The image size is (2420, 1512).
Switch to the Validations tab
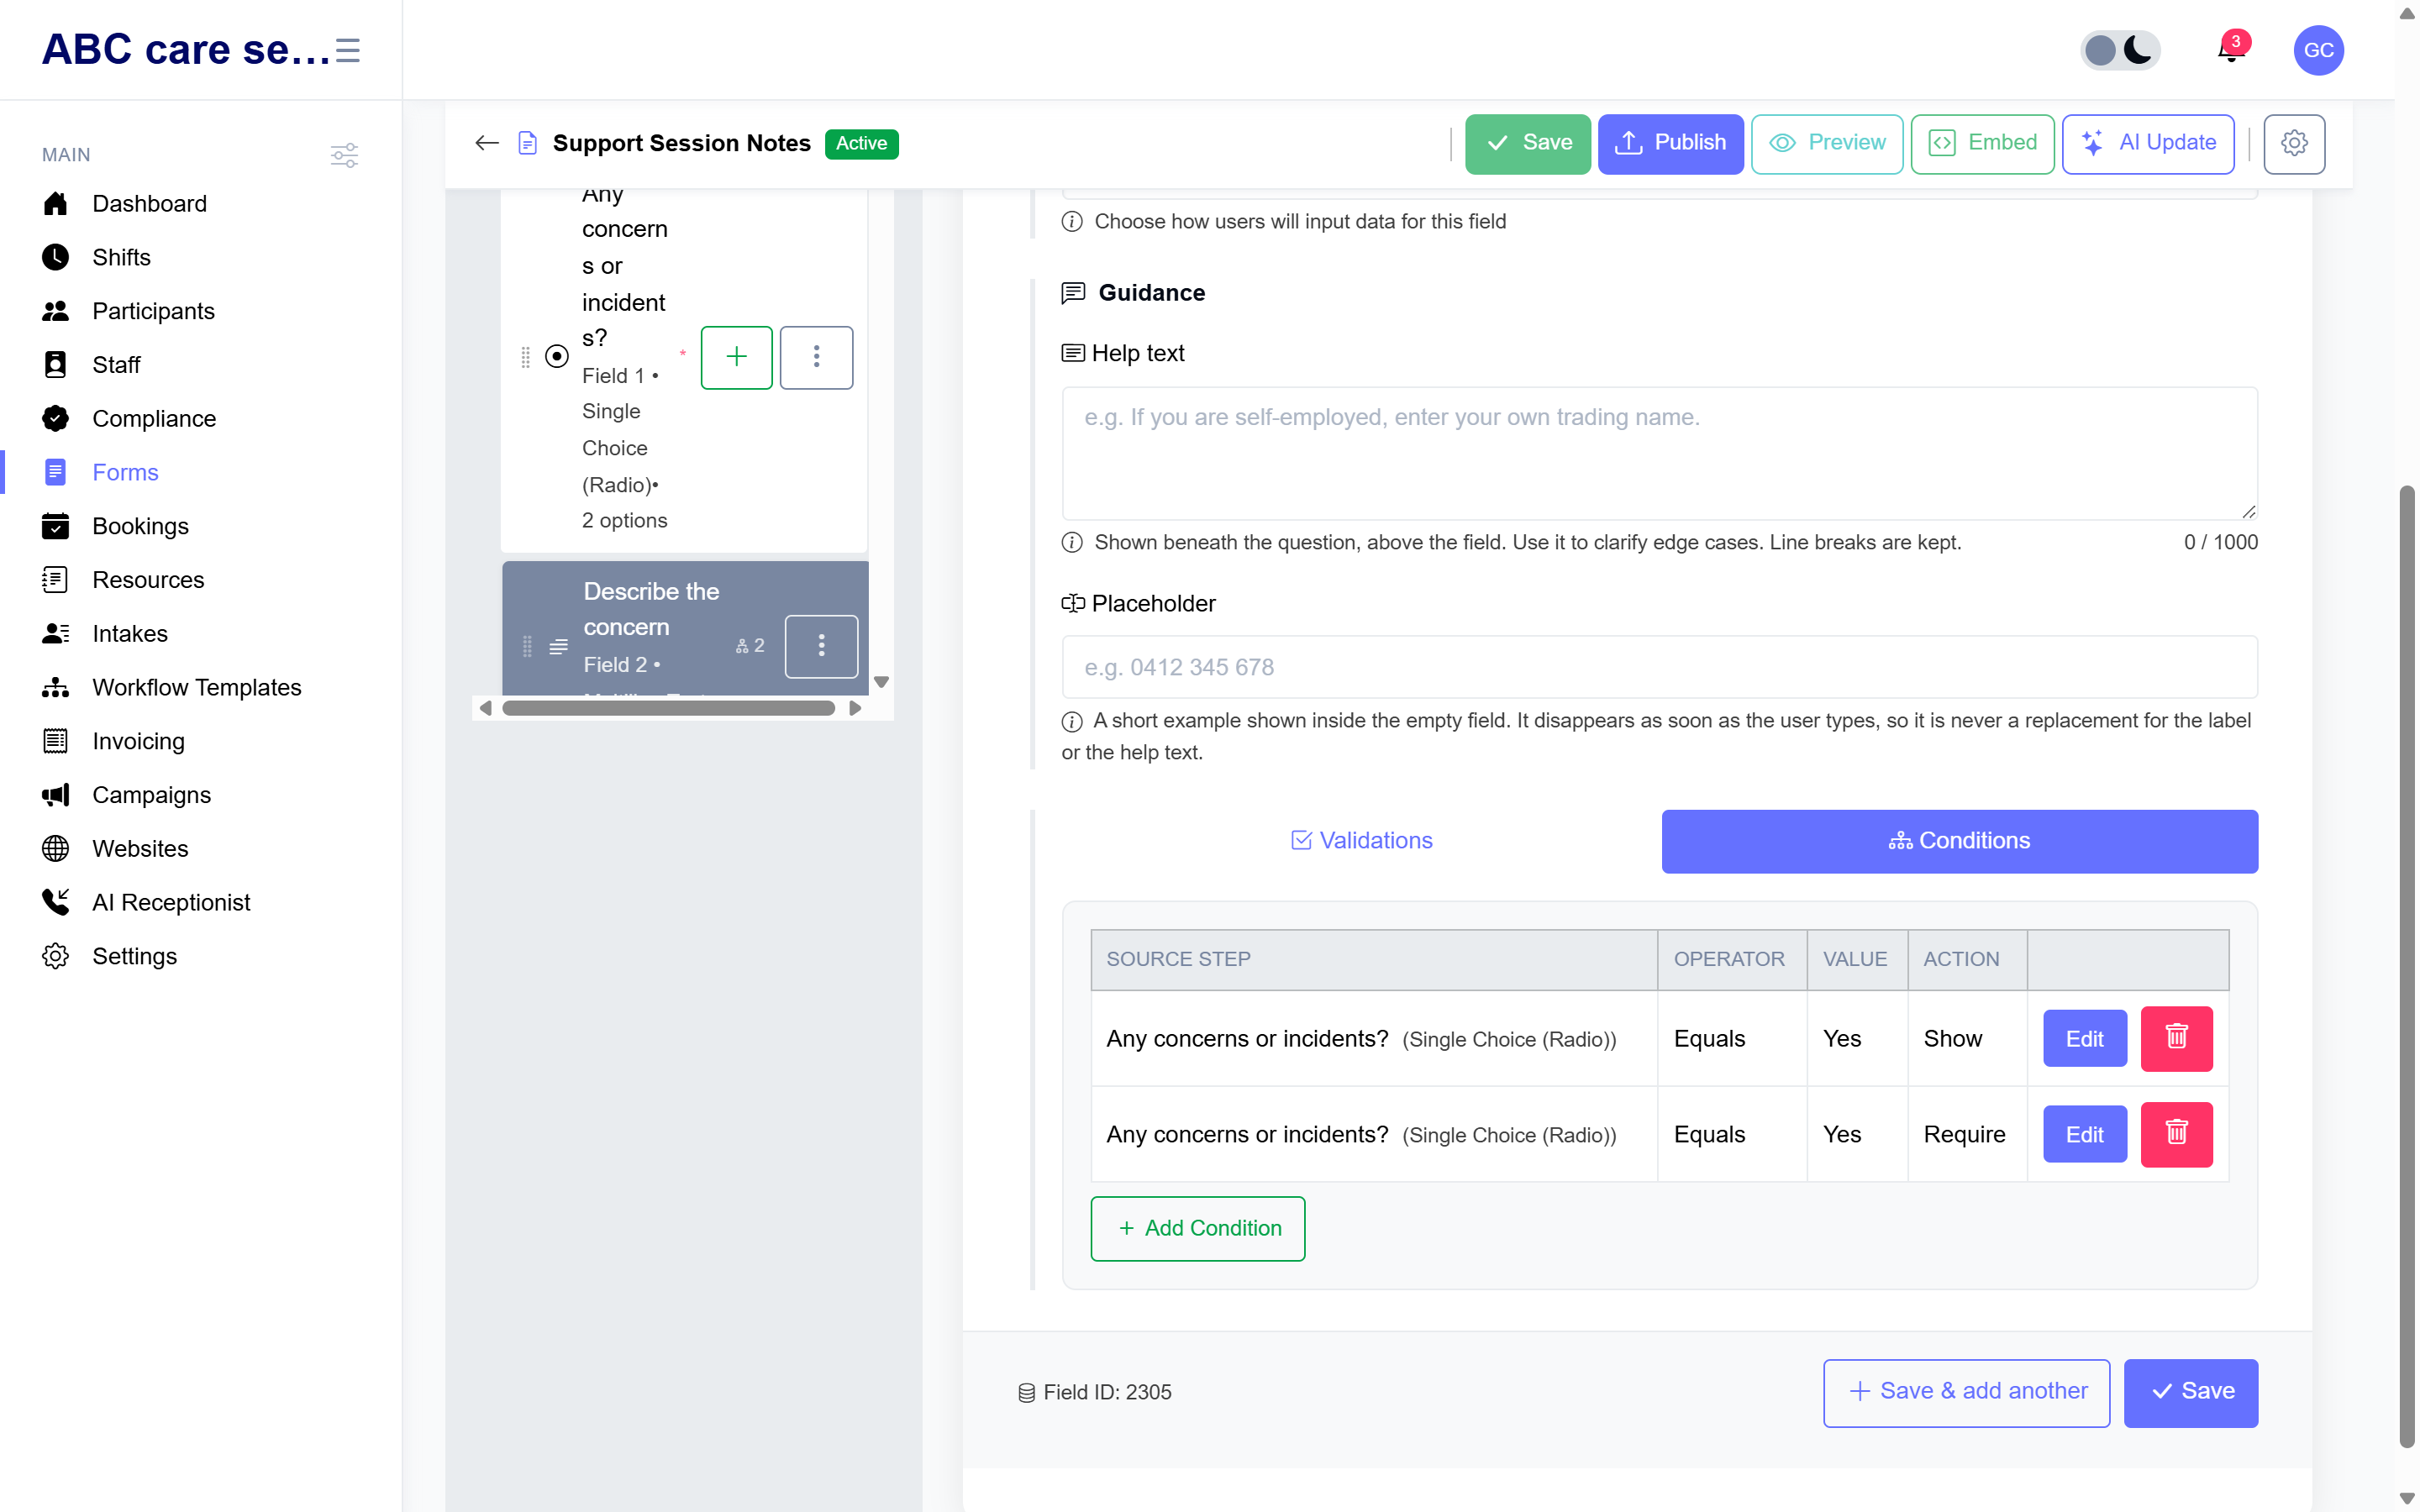coord(1361,841)
